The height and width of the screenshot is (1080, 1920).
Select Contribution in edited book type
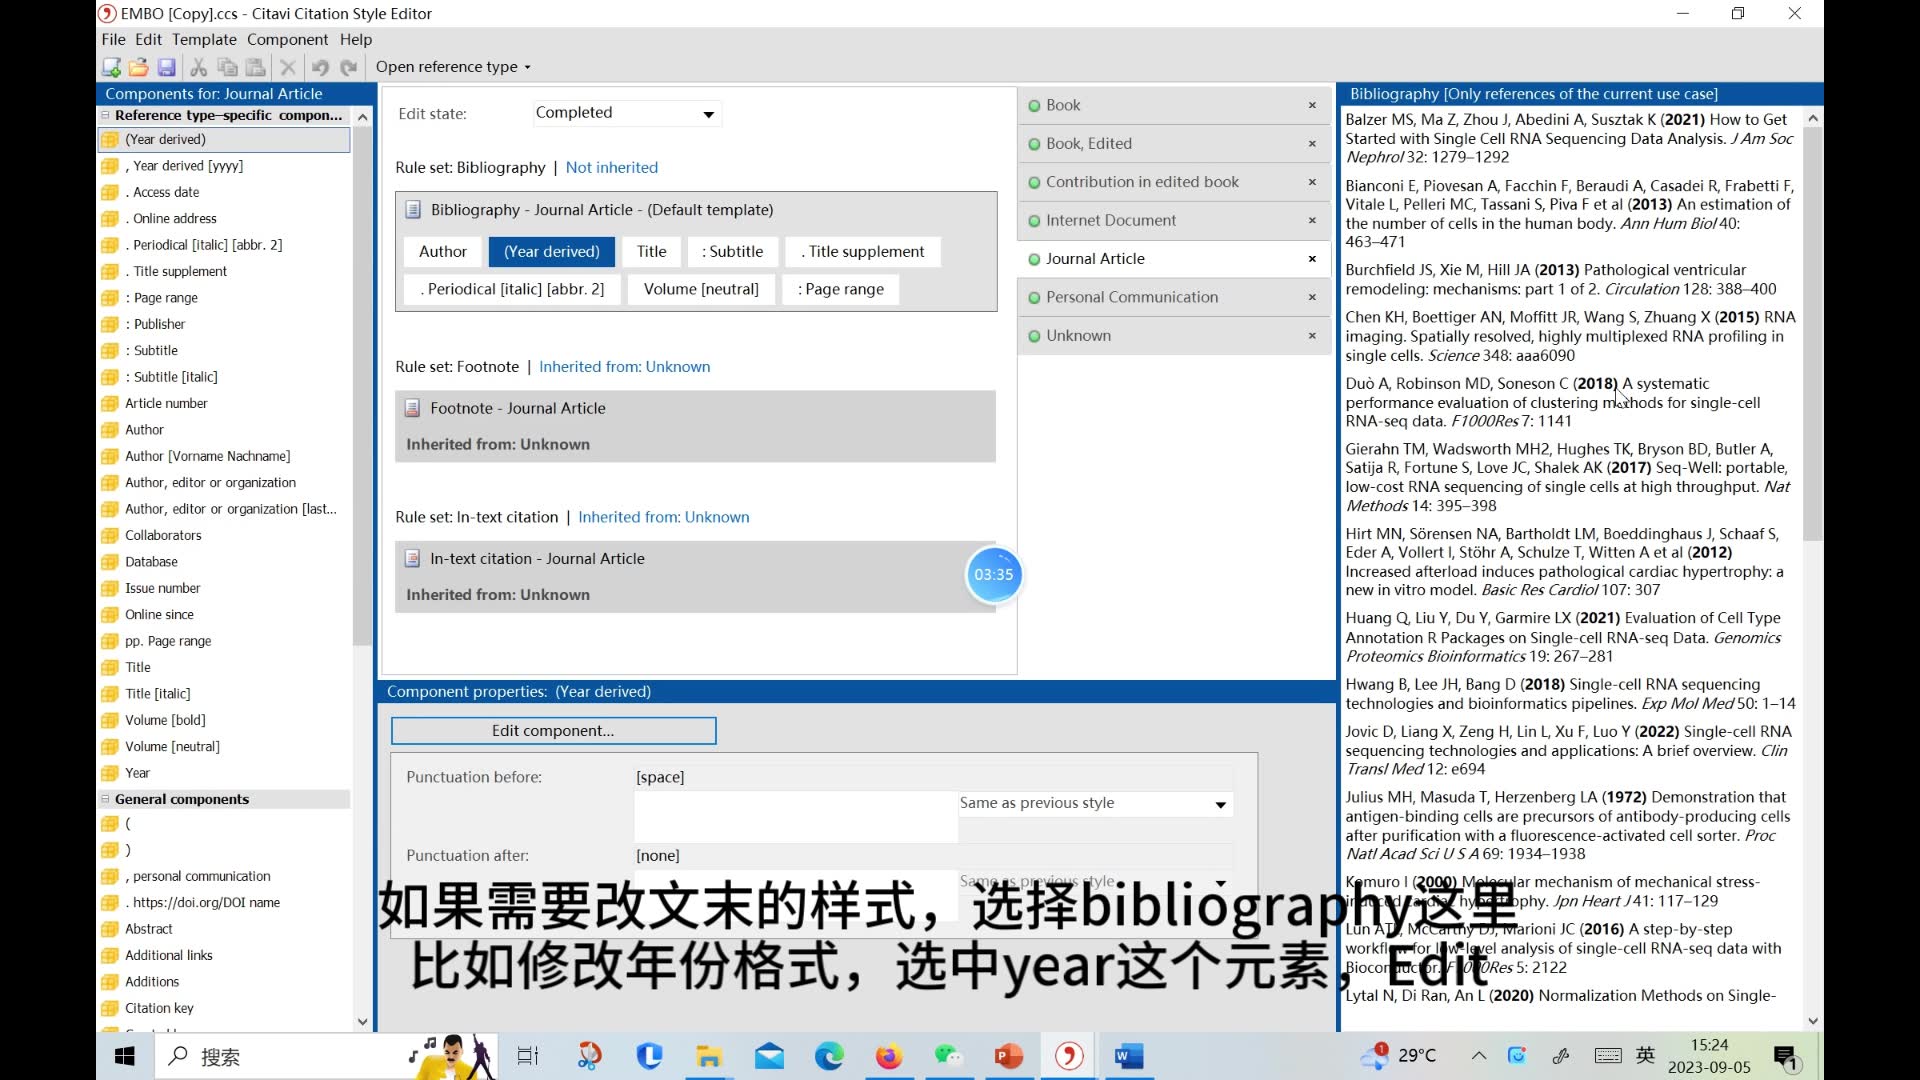(1141, 182)
